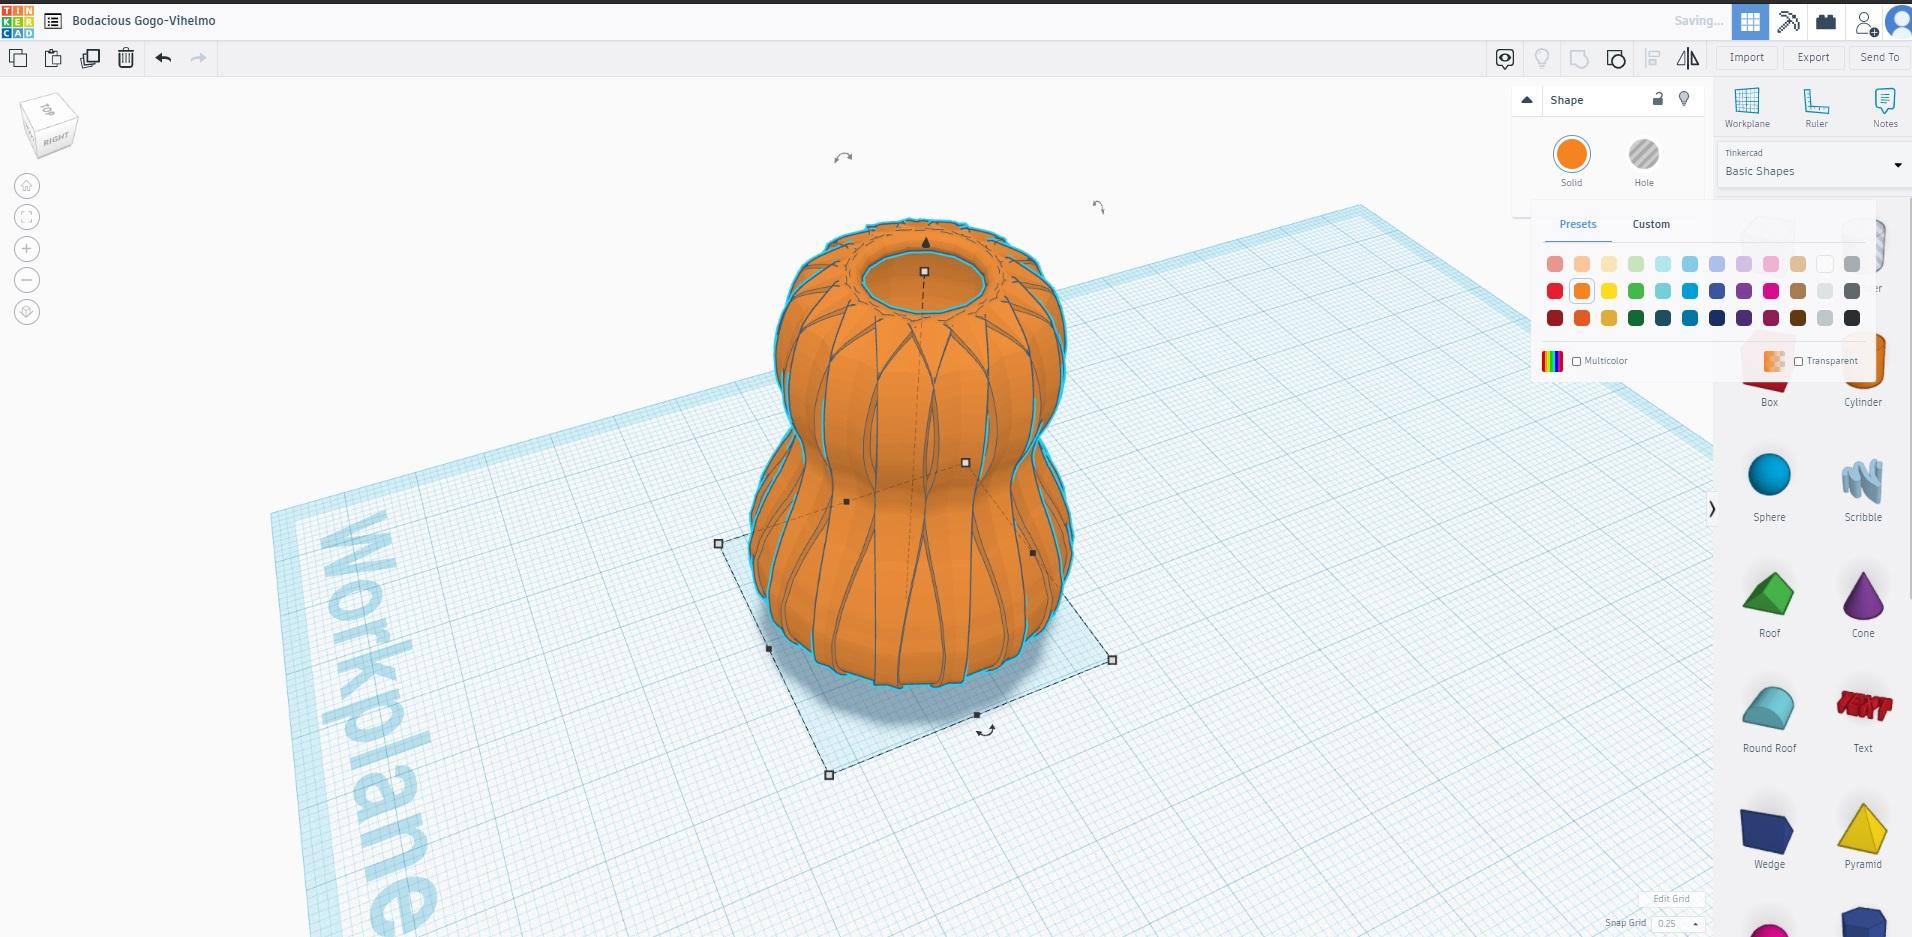Return to Home view
Screen dimensions: 1912x937
tap(27, 186)
